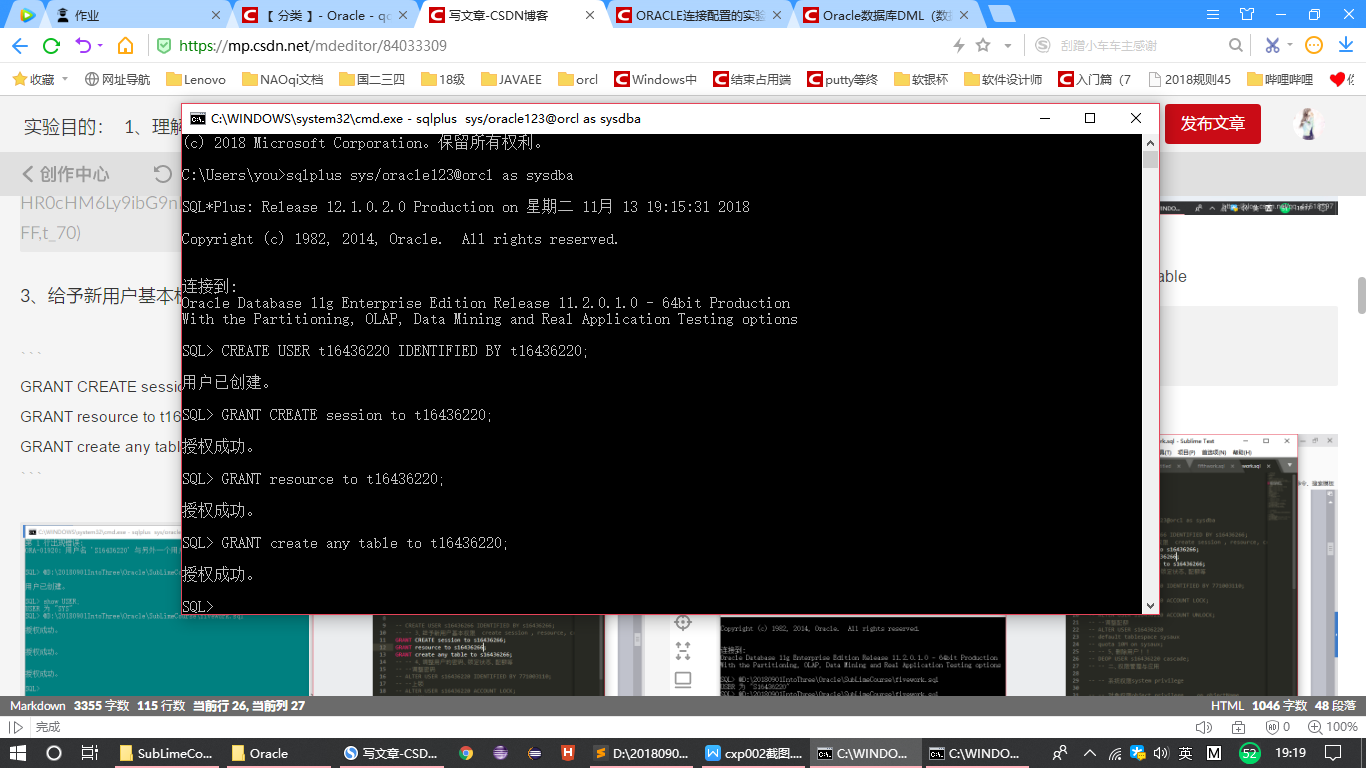Open the orcl bookmark folder
This screenshot has height=768, width=1366.
578,79
